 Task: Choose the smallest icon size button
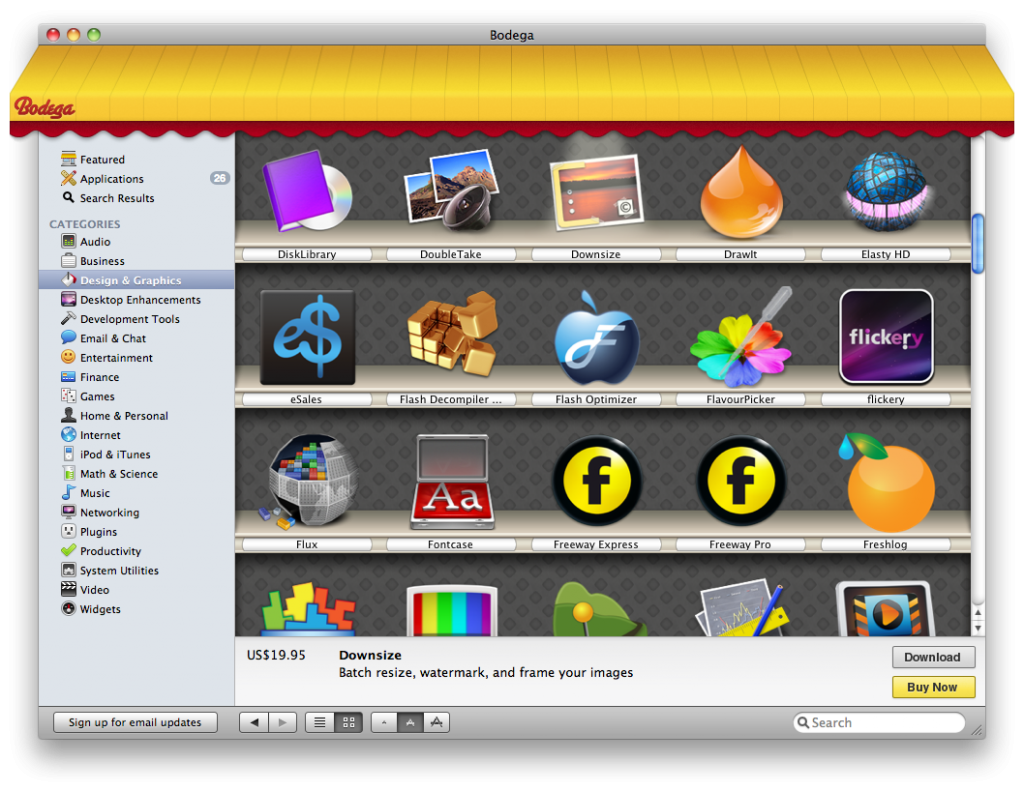[x=384, y=722]
